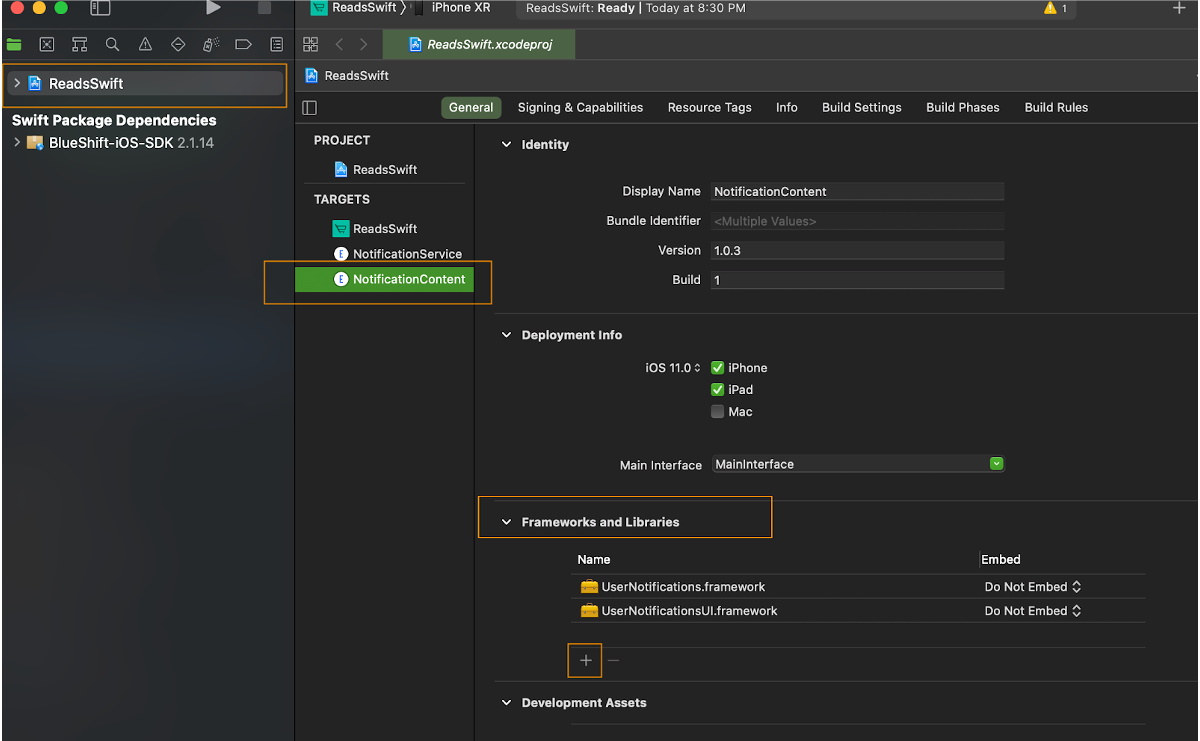Switch to the Info tab
Viewport: 1200px width, 741px height.
coord(787,107)
